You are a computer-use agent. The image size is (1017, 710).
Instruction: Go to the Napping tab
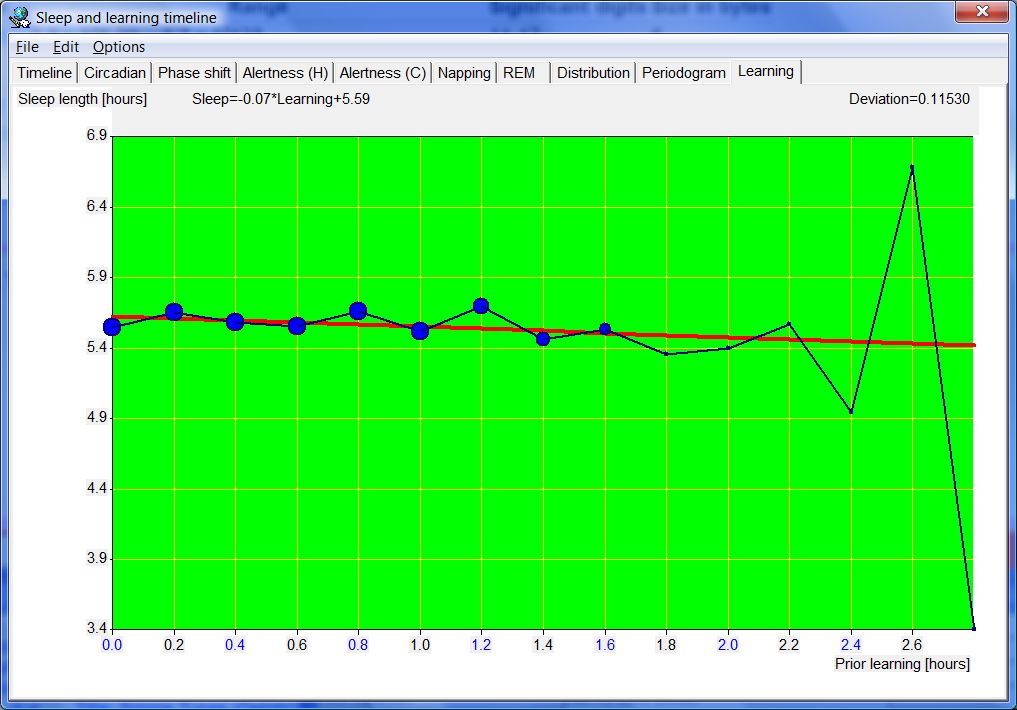pyautogui.click(x=464, y=73)
